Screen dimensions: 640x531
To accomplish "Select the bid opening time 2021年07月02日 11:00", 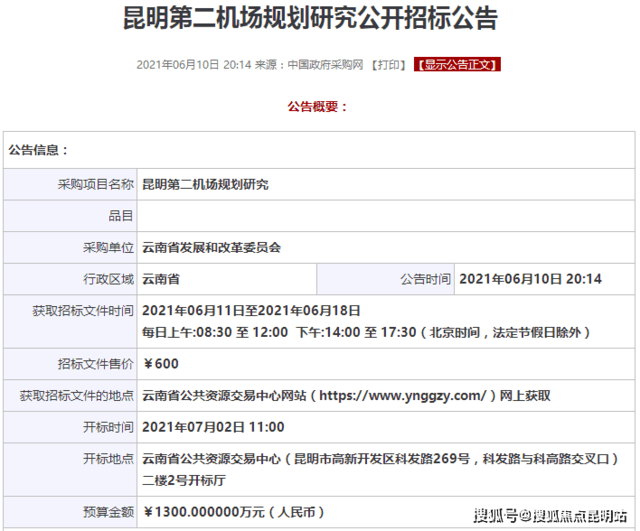I will [214, 427].
